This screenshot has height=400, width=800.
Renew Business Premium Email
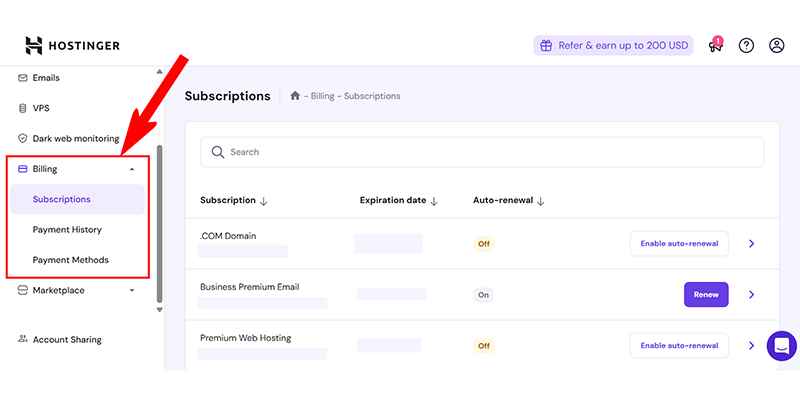706,295
